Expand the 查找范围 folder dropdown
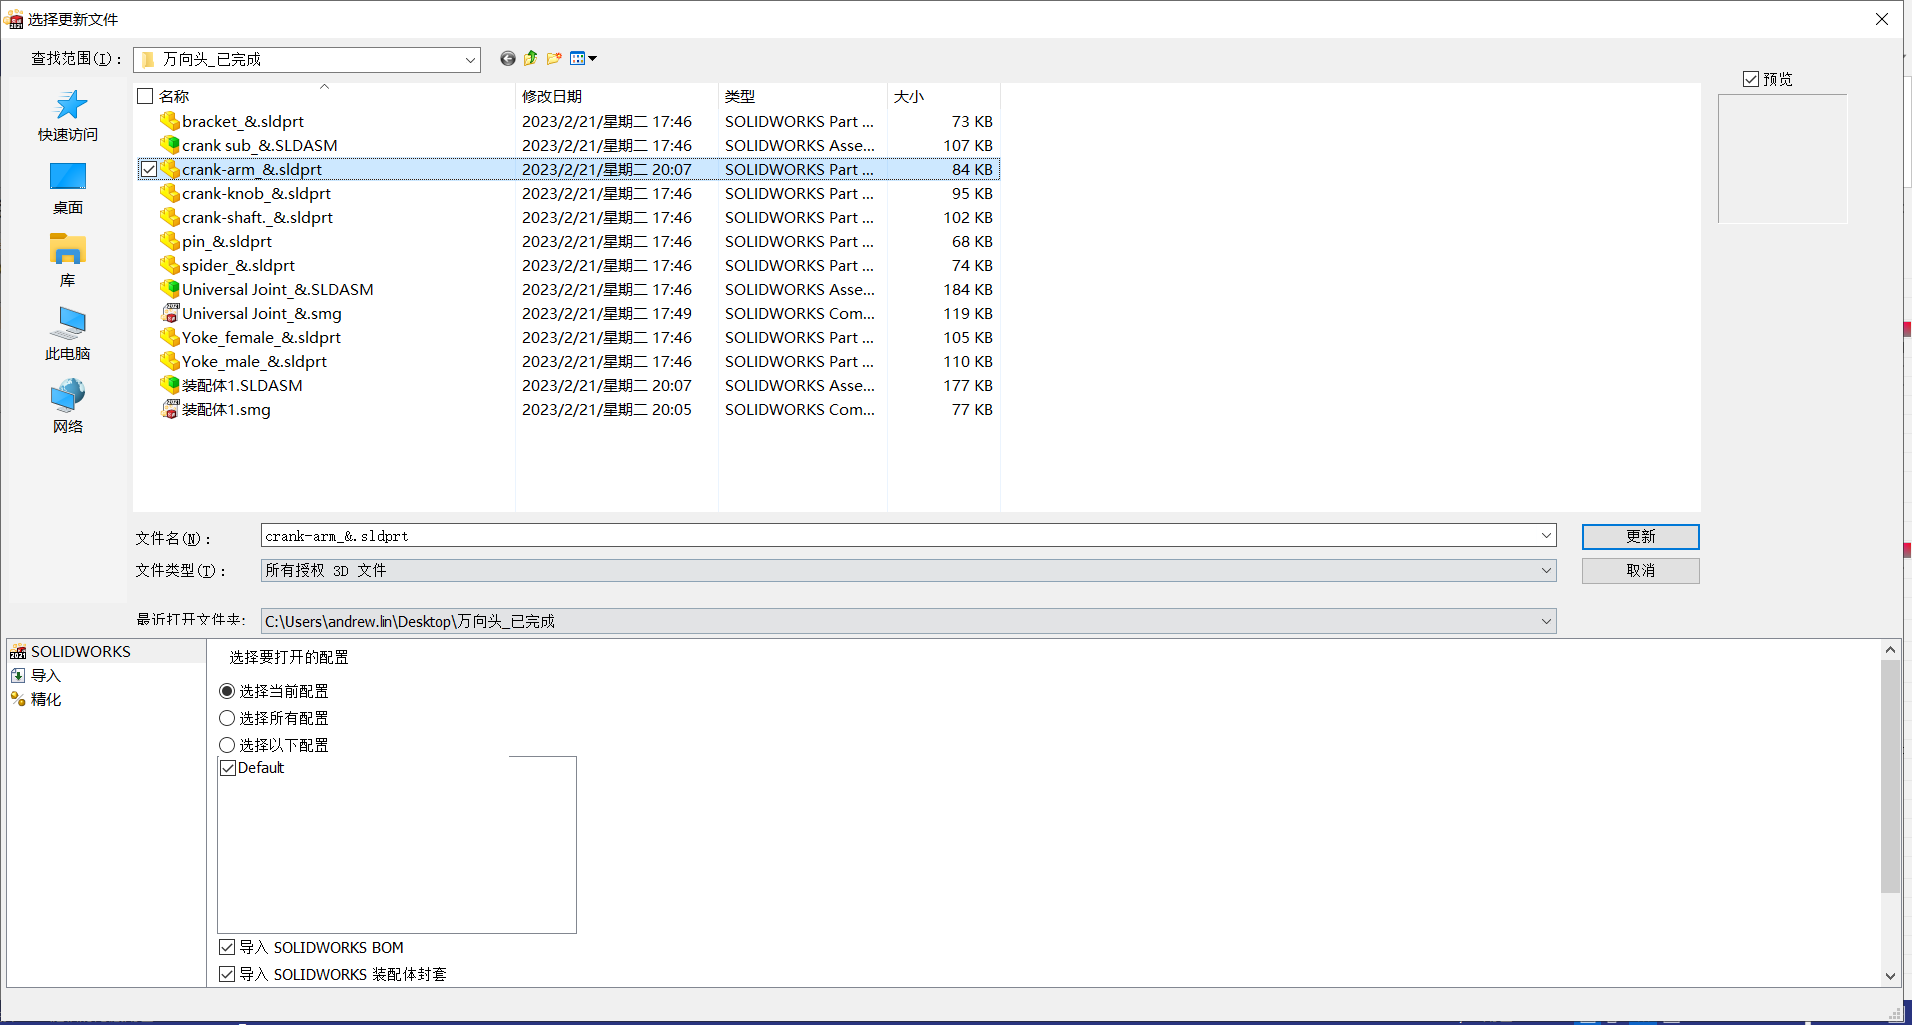 (470, 60)
